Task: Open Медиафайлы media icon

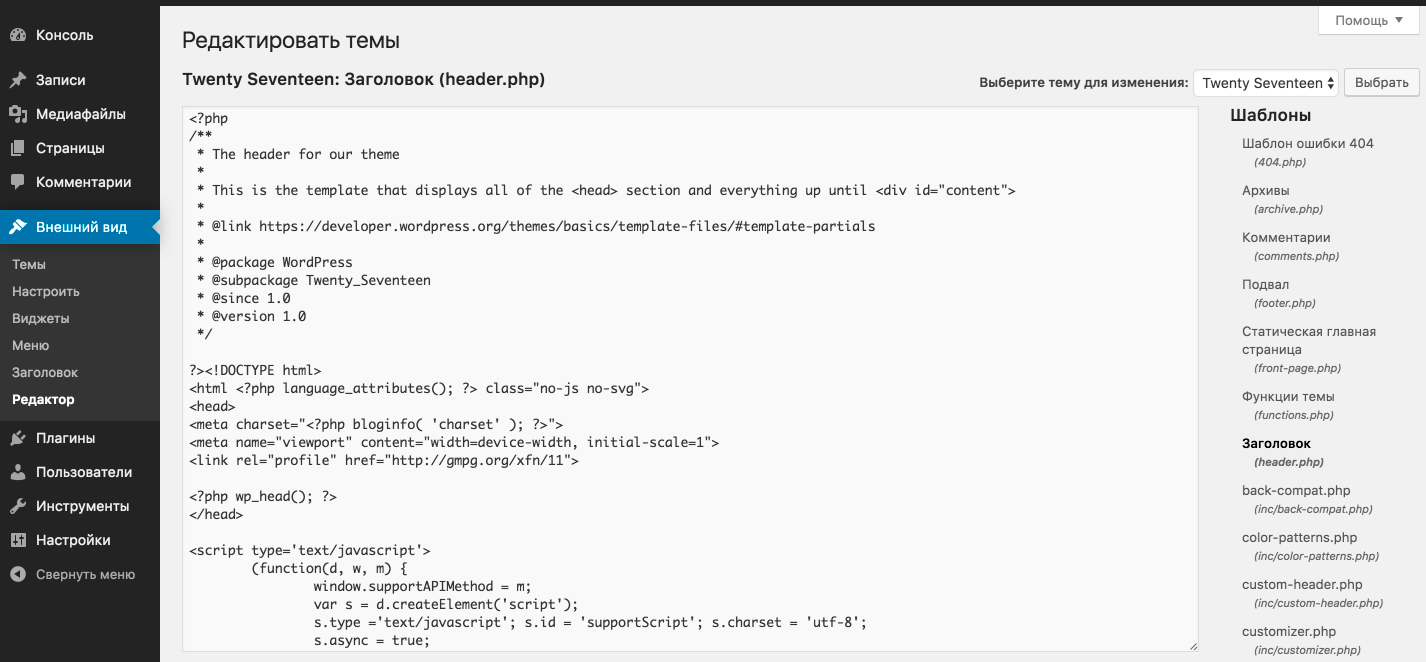Action: [18, 114]
